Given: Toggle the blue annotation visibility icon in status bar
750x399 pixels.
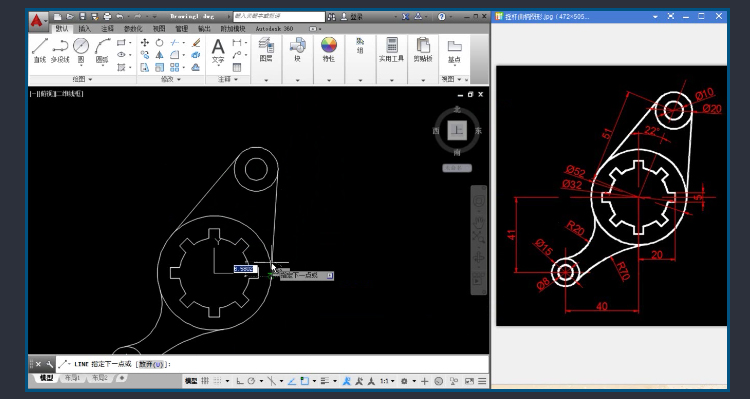Looking at the screenshot, I should pos(347,381).
